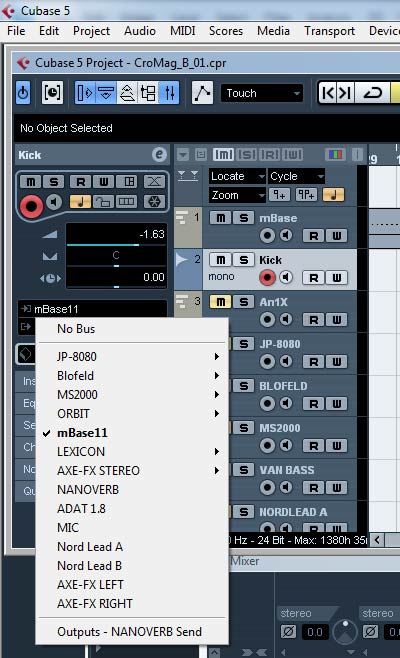Click the mBase11 input routing field
400x658 pixels.
point(92,309)
